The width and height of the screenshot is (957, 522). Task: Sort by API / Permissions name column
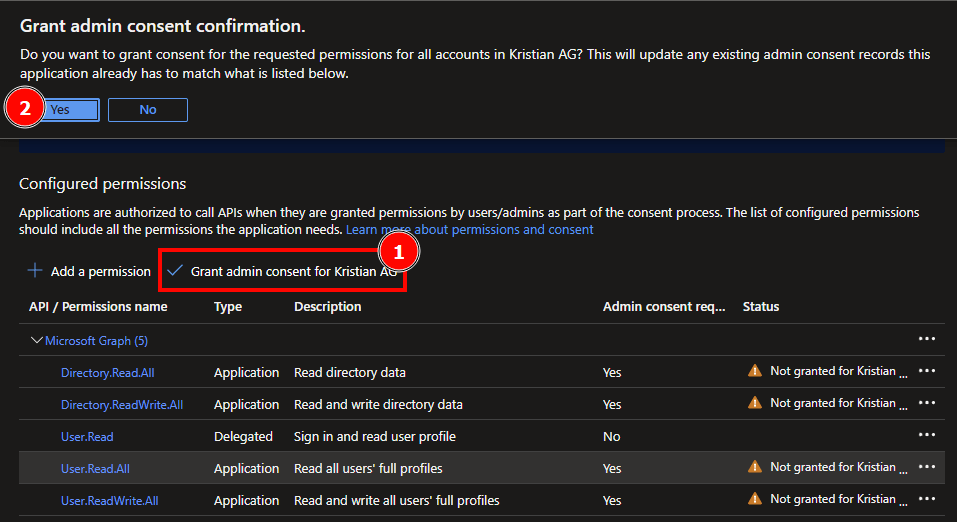click(98, 307)
